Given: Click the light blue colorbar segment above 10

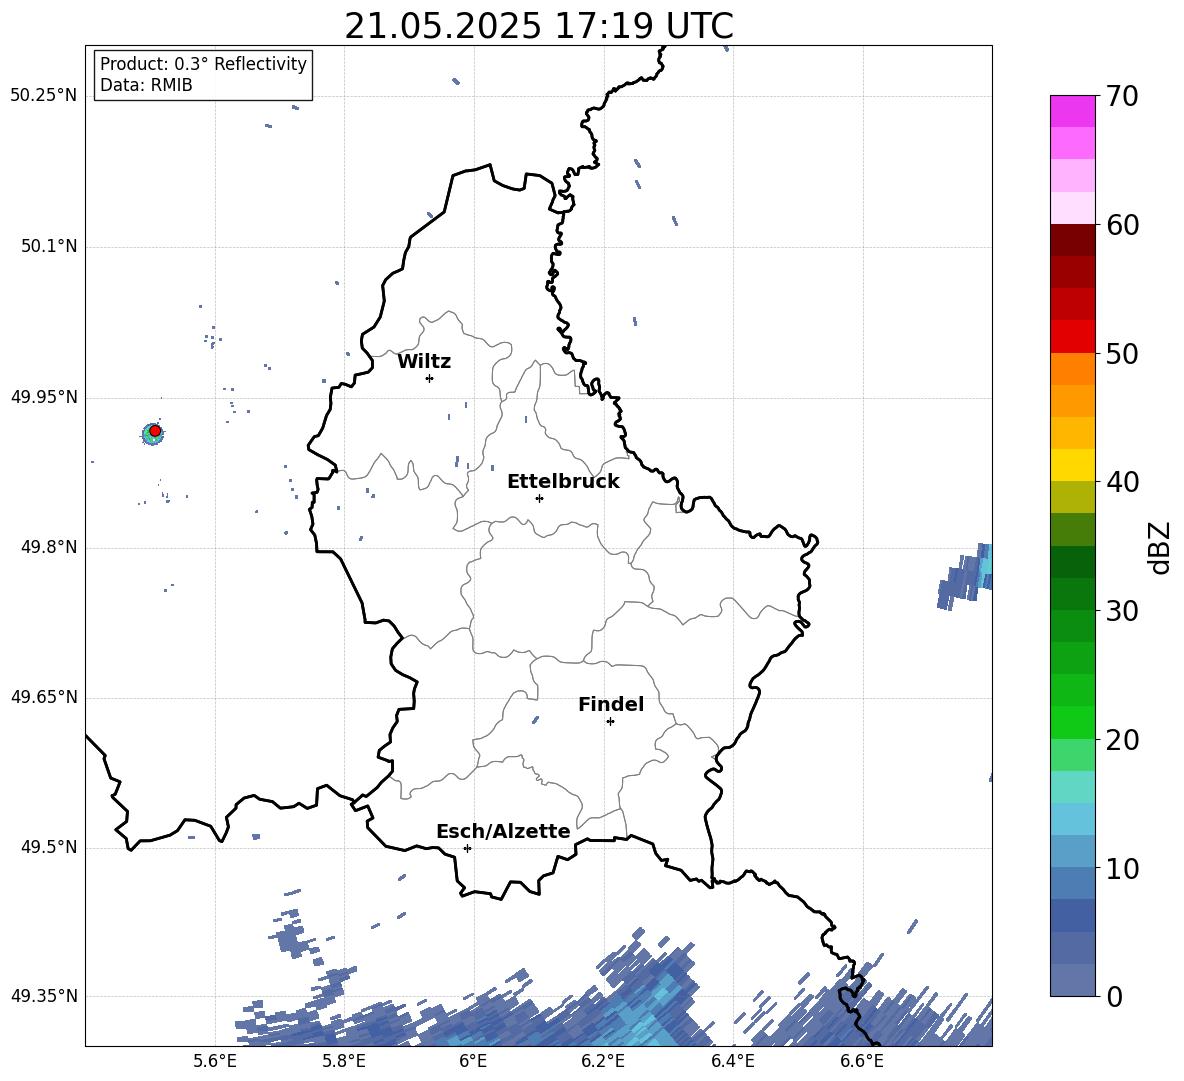Looking at the screenshot, I should point(1072,851).
